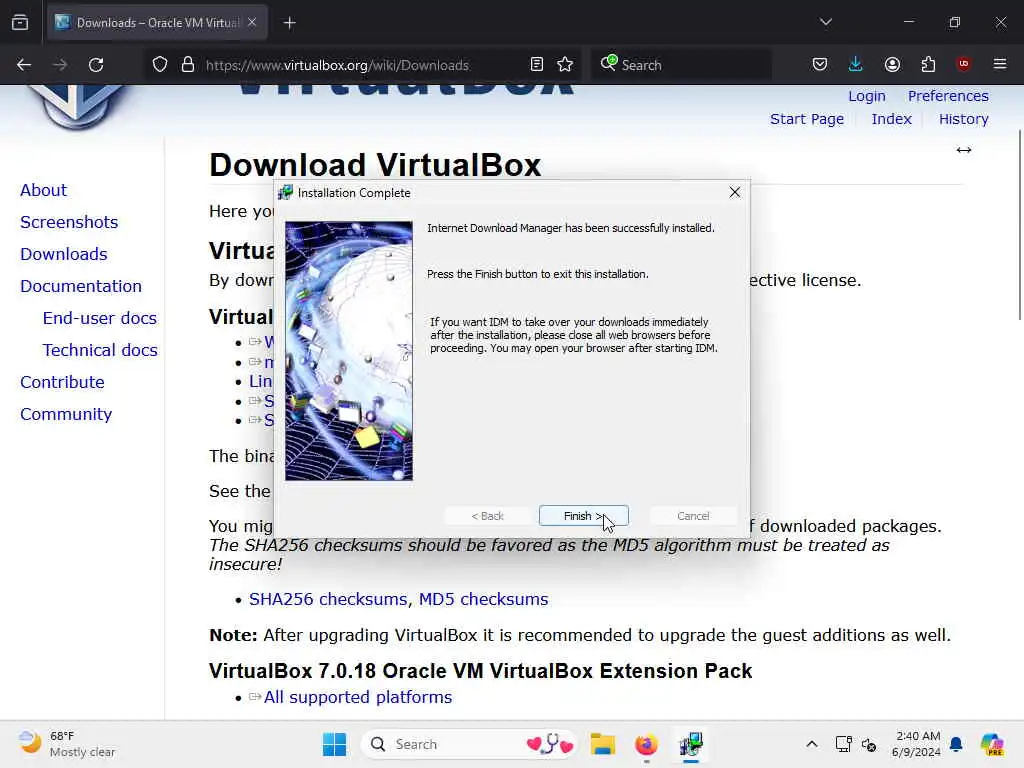
Task: Open Screenshots in the sidebar
Action: coord(69,222)
